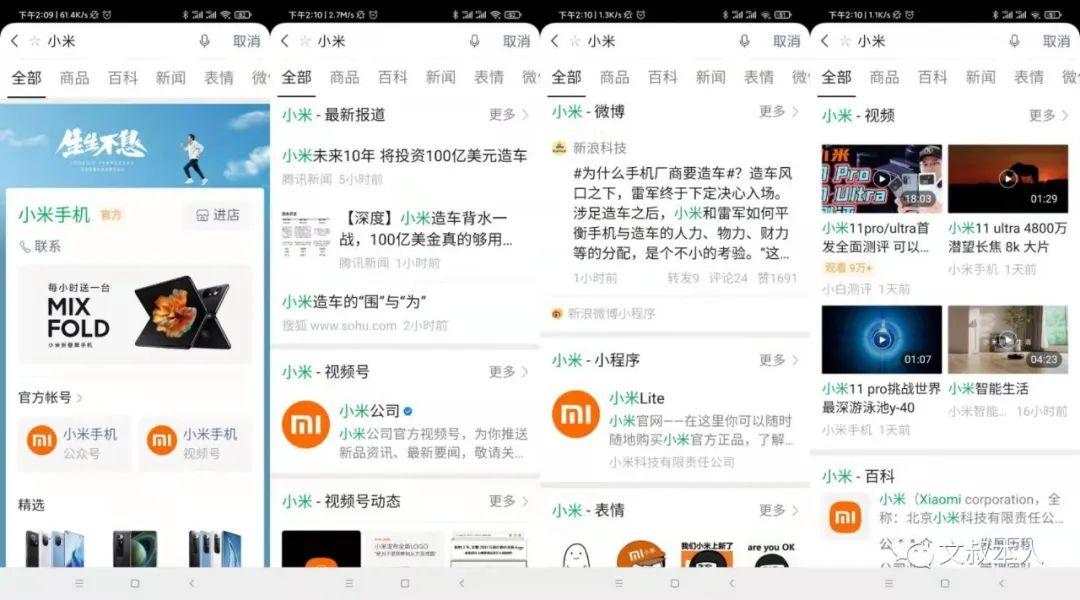Click the Mi logo beside 小米 Xiaomi corporation
The image size is (1080, 600).
[x=845, y=517]
